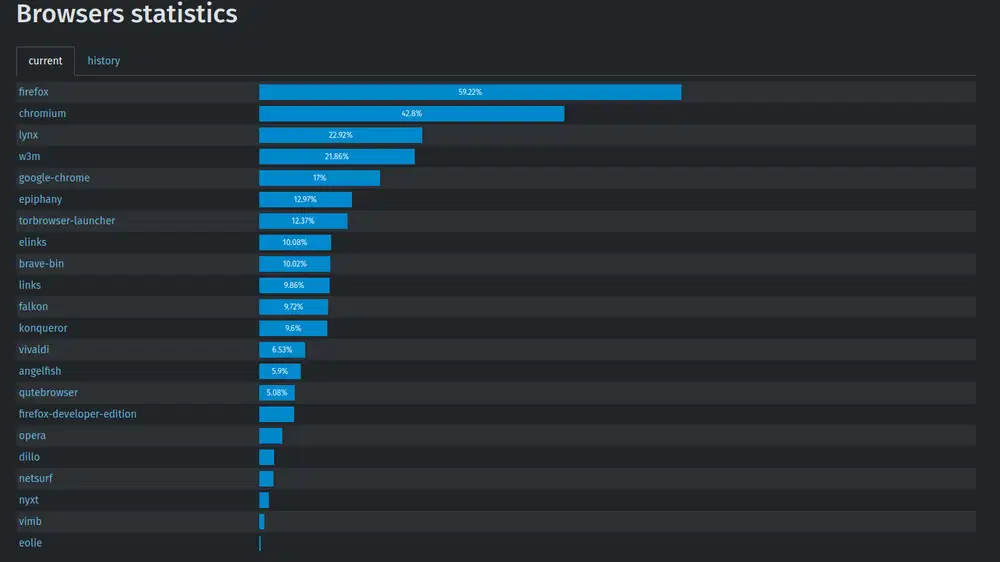The width and height of the screenshot is (1000, 562).
Task: Open the firefox package link
Action: (34, 92)
